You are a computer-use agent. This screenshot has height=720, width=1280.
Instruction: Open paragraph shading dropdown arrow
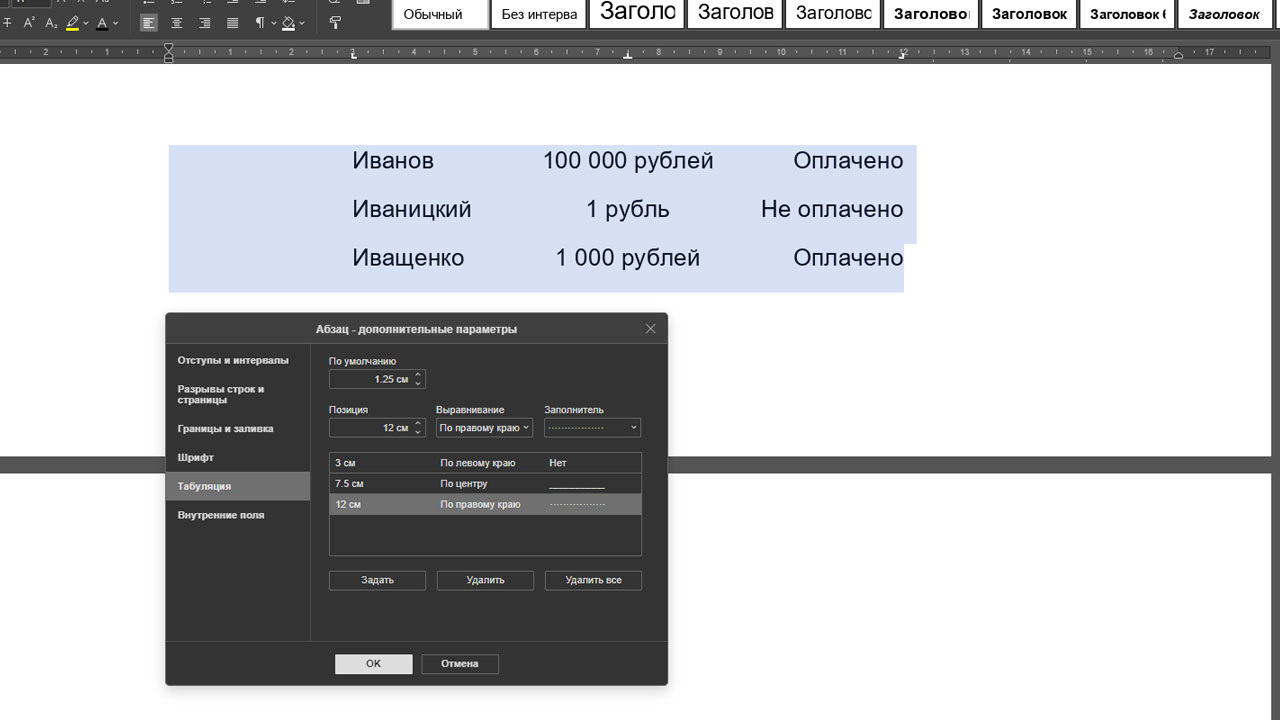[x=302, y=23]
